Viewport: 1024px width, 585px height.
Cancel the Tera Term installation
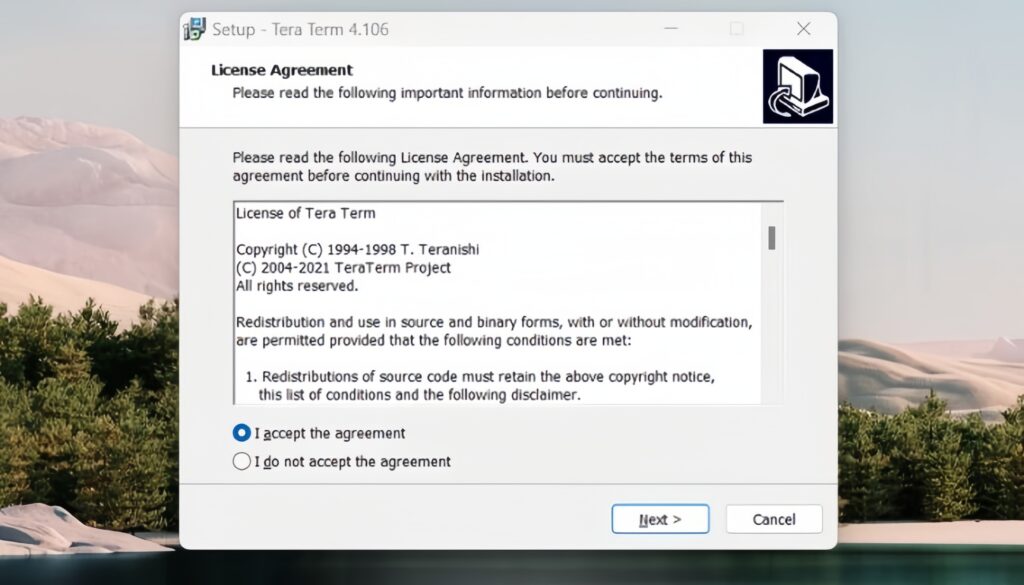[774, 519]
